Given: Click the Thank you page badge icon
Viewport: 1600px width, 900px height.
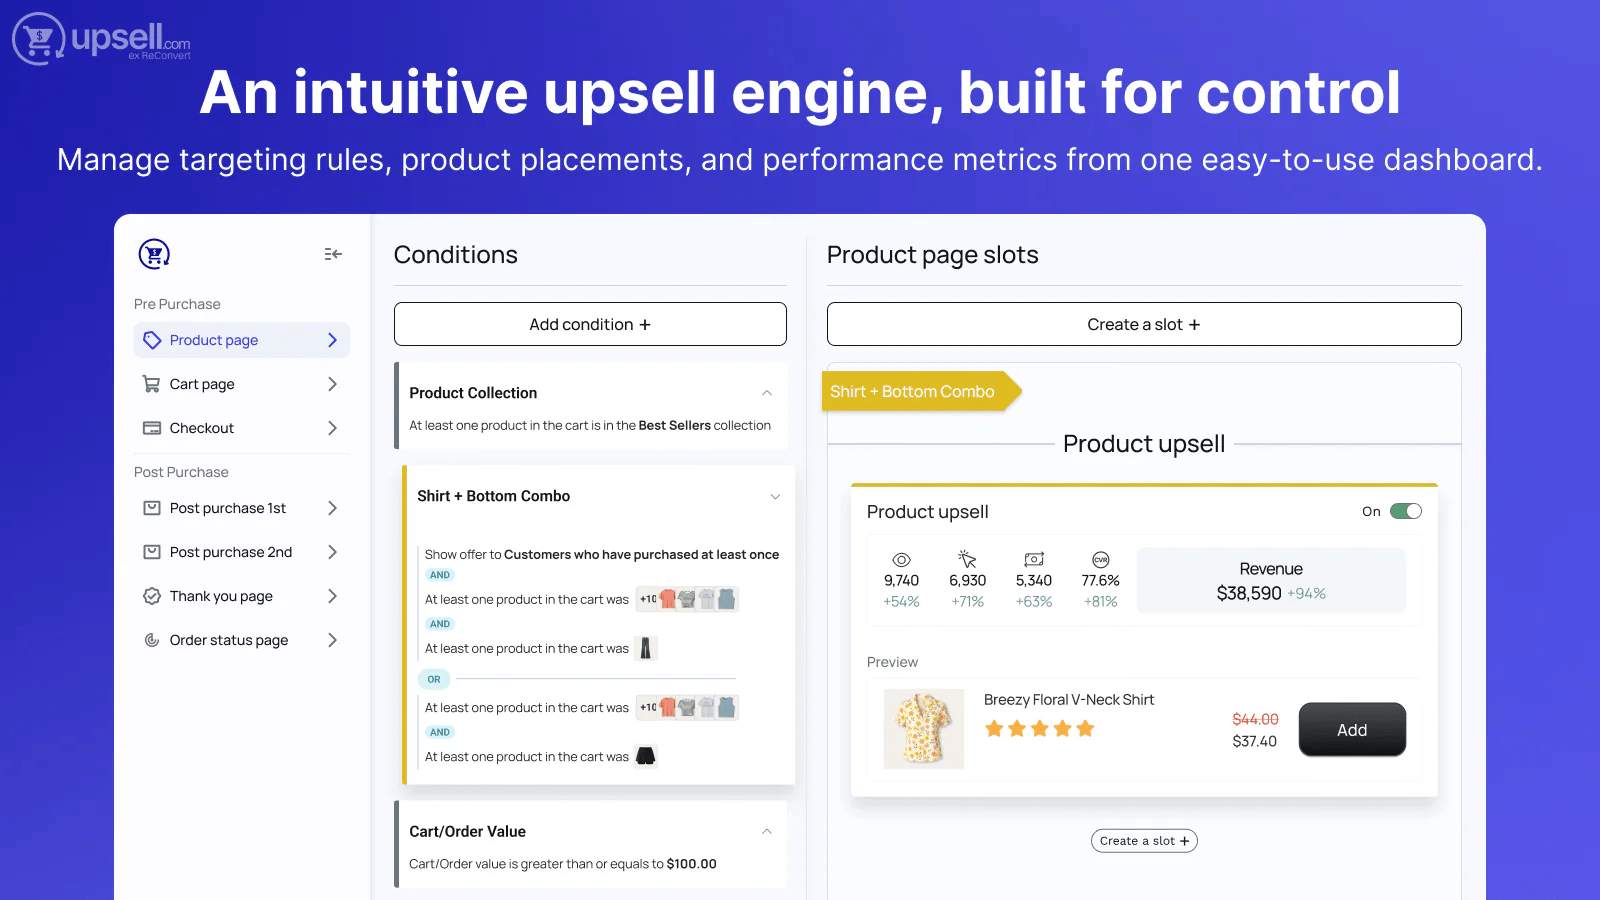Looking at the screenshot, I should (151, 596).
